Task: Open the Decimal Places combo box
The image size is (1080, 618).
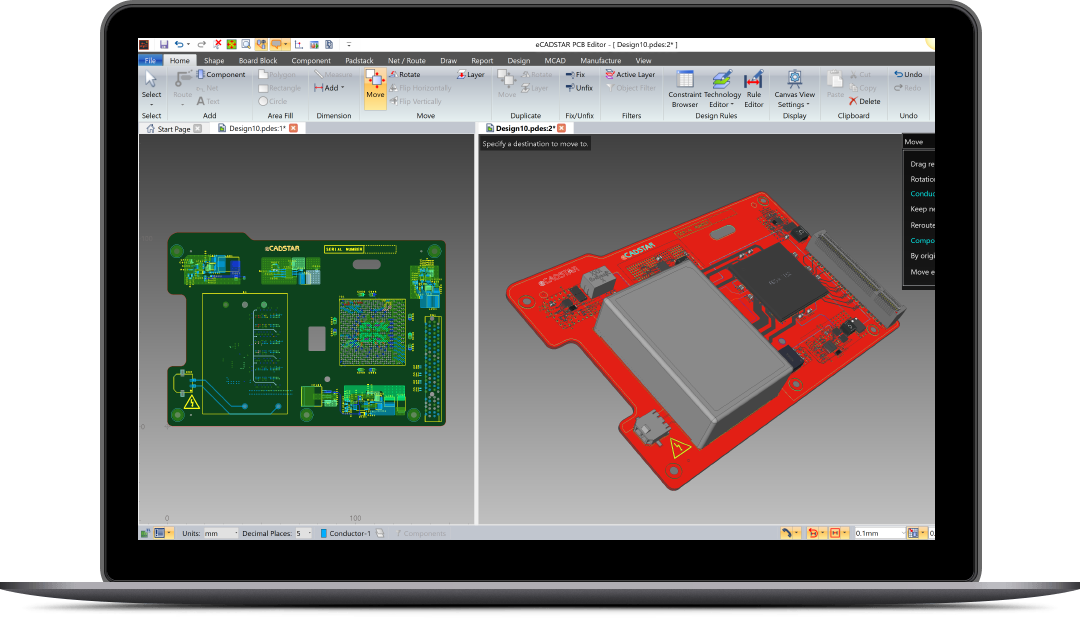Action: point(304,533)
